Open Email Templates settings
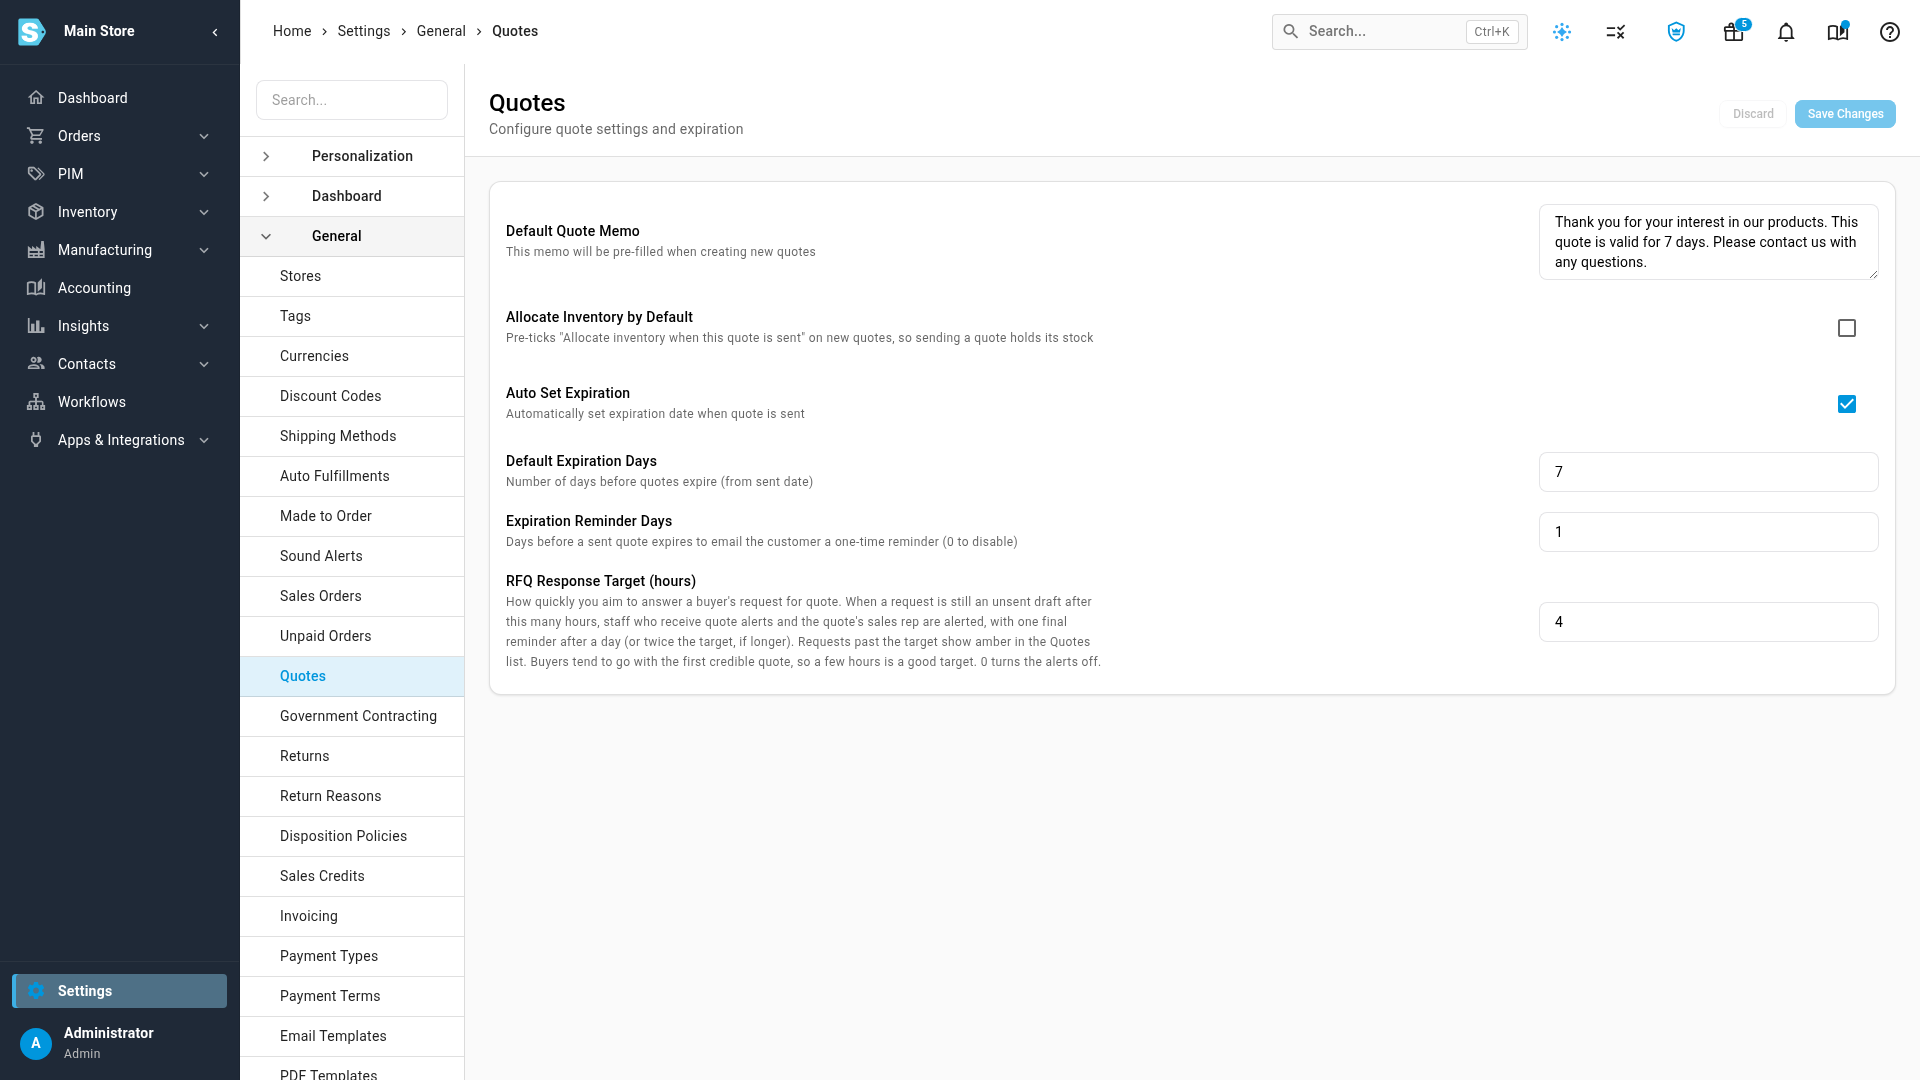This screenshot has height=1080, width=1920. [352, 1036]
